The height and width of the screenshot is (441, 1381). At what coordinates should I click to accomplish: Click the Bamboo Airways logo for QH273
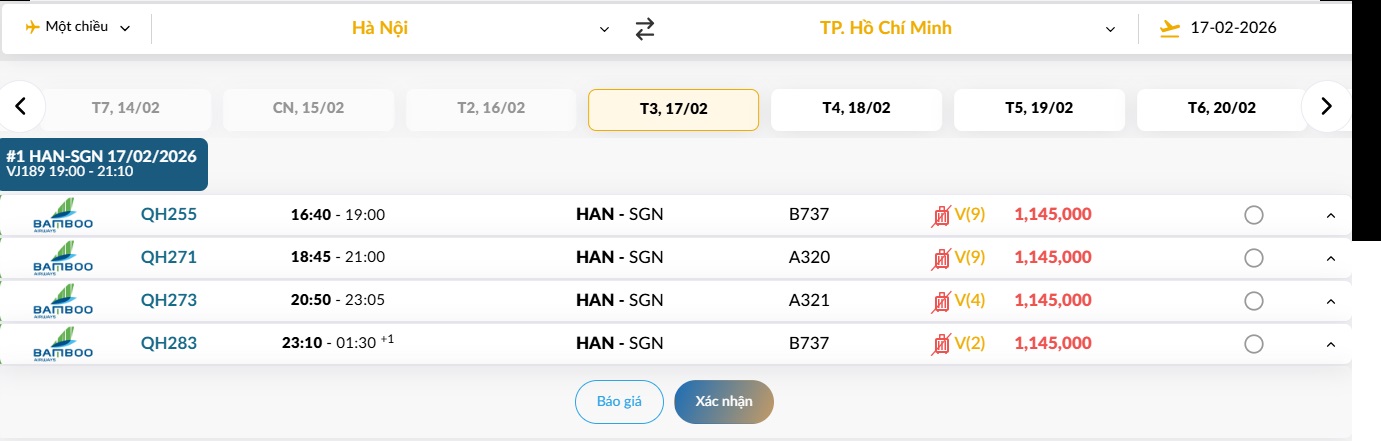63,300
